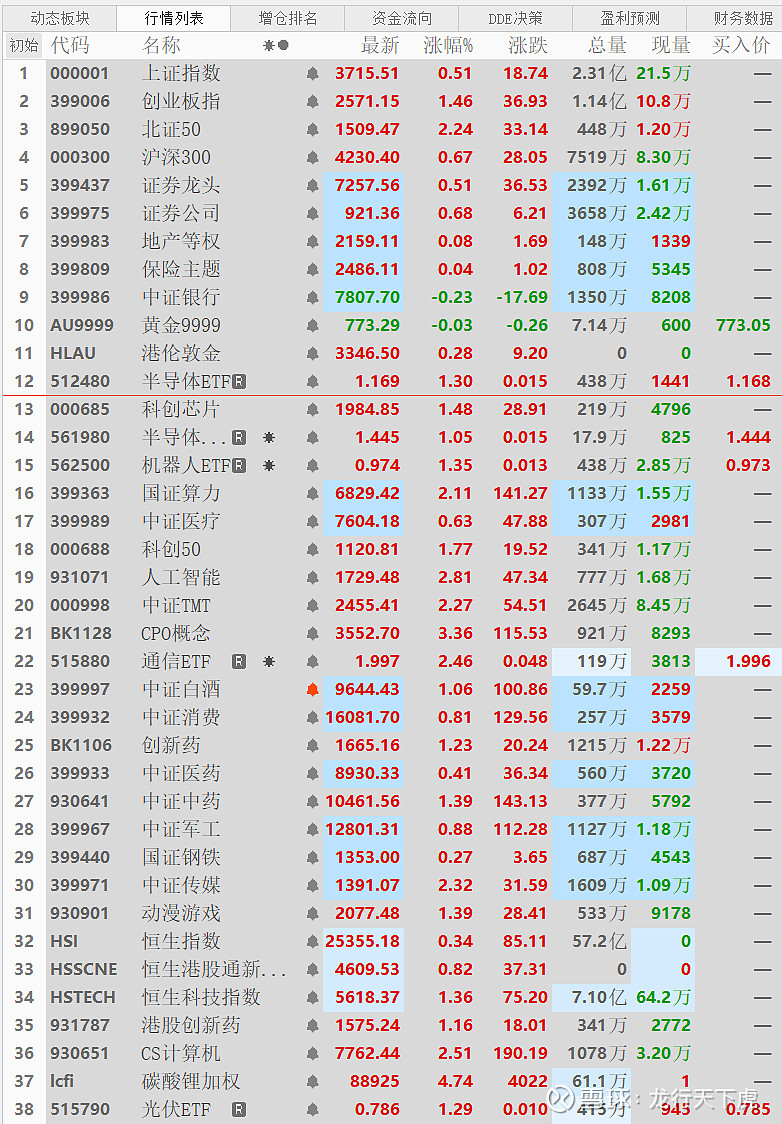Click the alert bell for 上证指数
Viewport: 782px width, 1124px height.
pyautogui.click(x=313, y=74)
